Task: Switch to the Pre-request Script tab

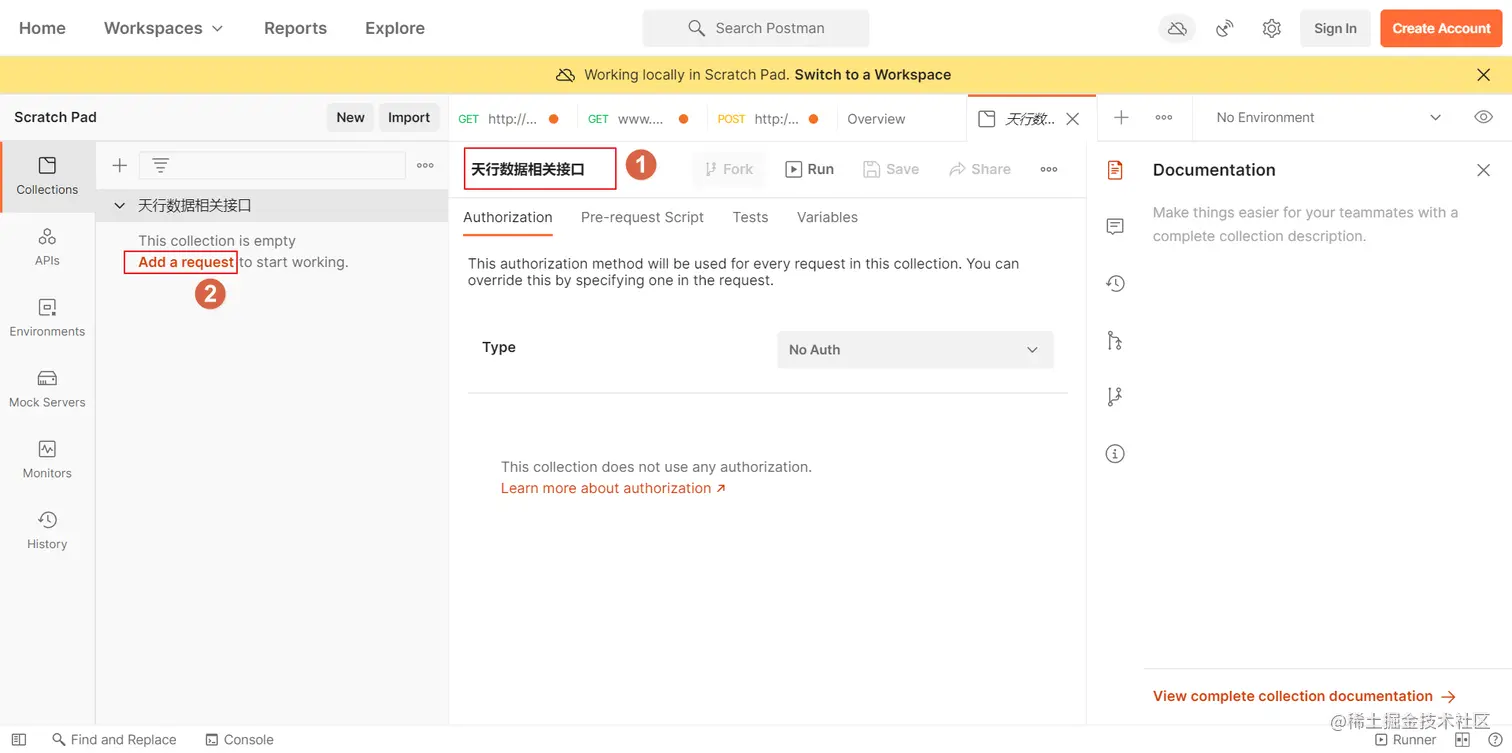Action: (642, 217)
